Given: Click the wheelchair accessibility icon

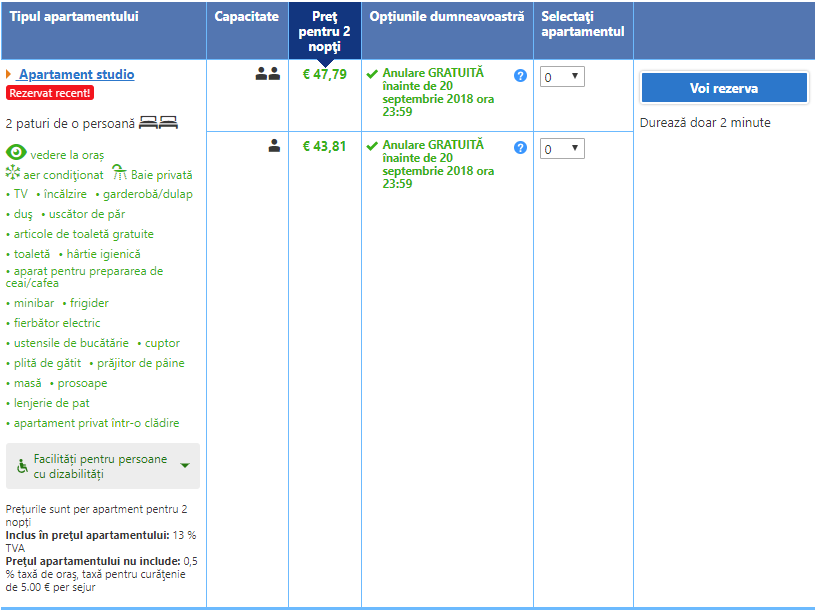Looking at the screenshot, I should click(x=22, y=466).
